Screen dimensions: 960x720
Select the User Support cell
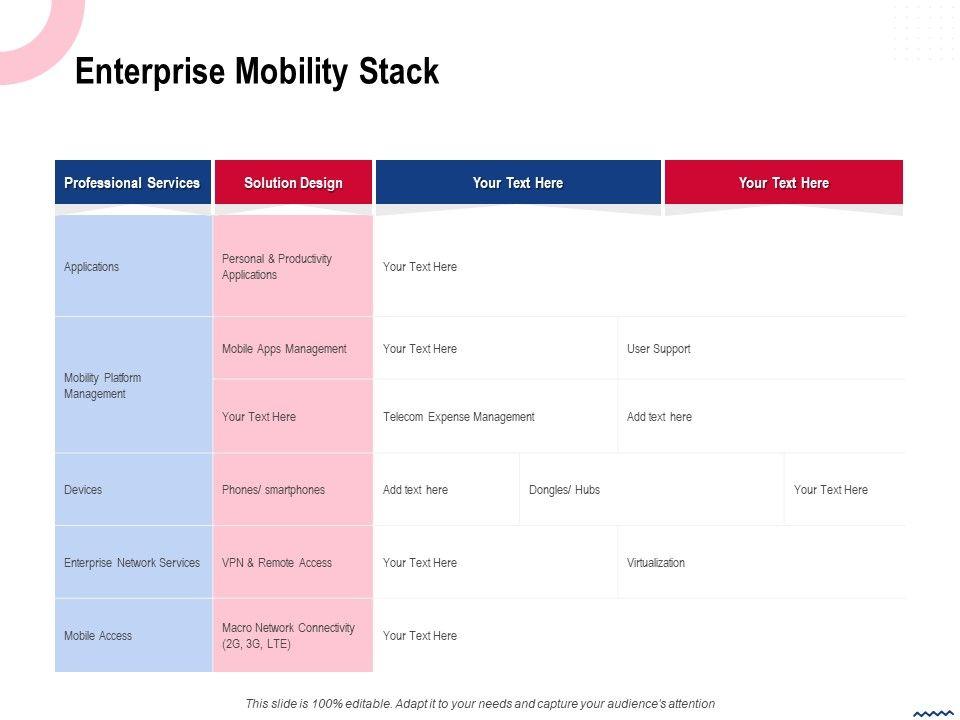659,349
